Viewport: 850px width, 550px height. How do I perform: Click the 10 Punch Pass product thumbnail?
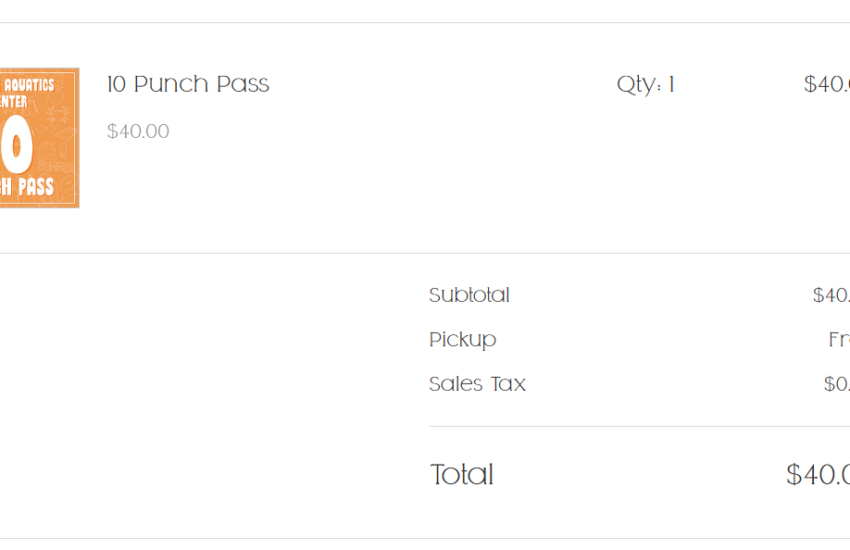point(40,138)
